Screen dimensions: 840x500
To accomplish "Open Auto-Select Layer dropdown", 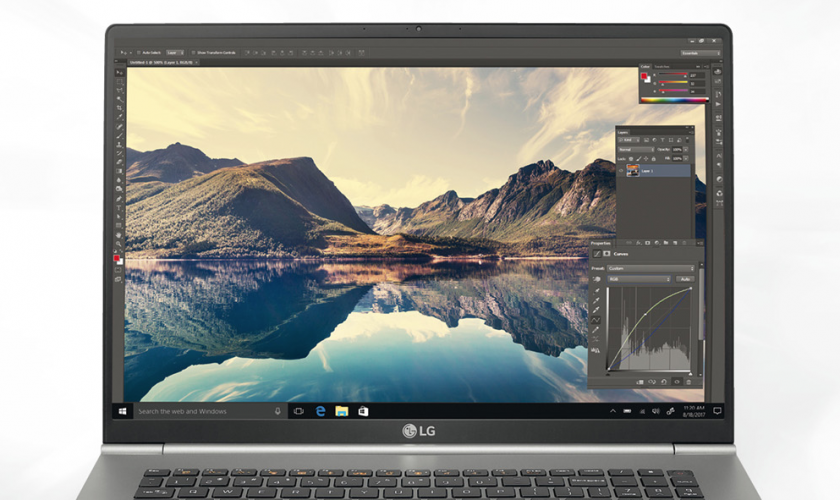I will [x=175, y=53].
